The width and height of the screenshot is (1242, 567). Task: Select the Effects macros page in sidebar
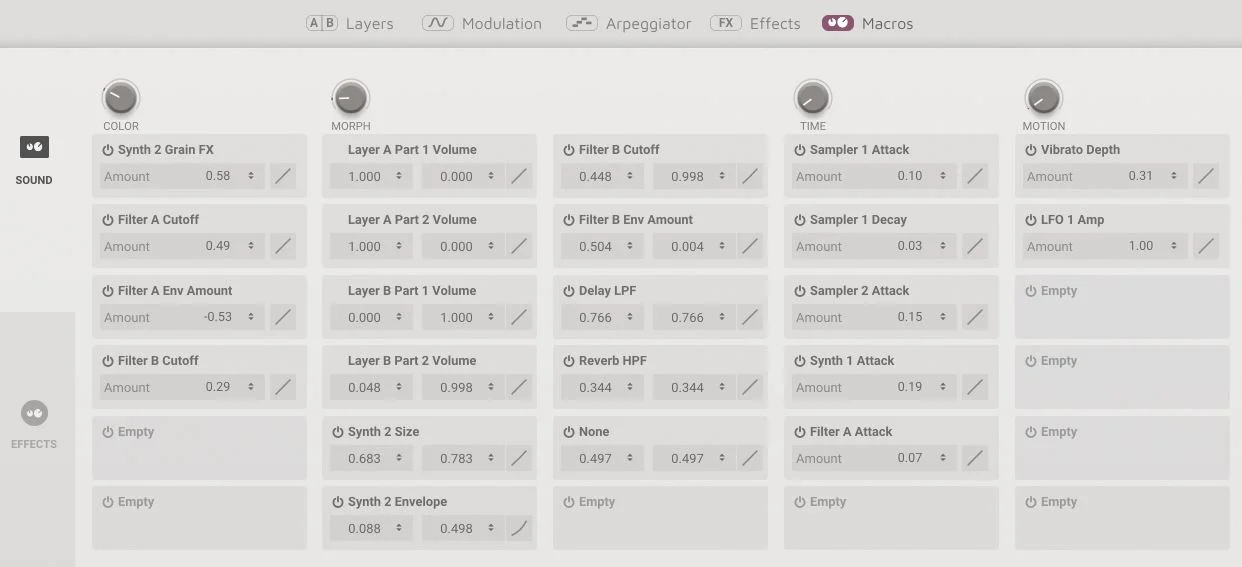[34, 425]
